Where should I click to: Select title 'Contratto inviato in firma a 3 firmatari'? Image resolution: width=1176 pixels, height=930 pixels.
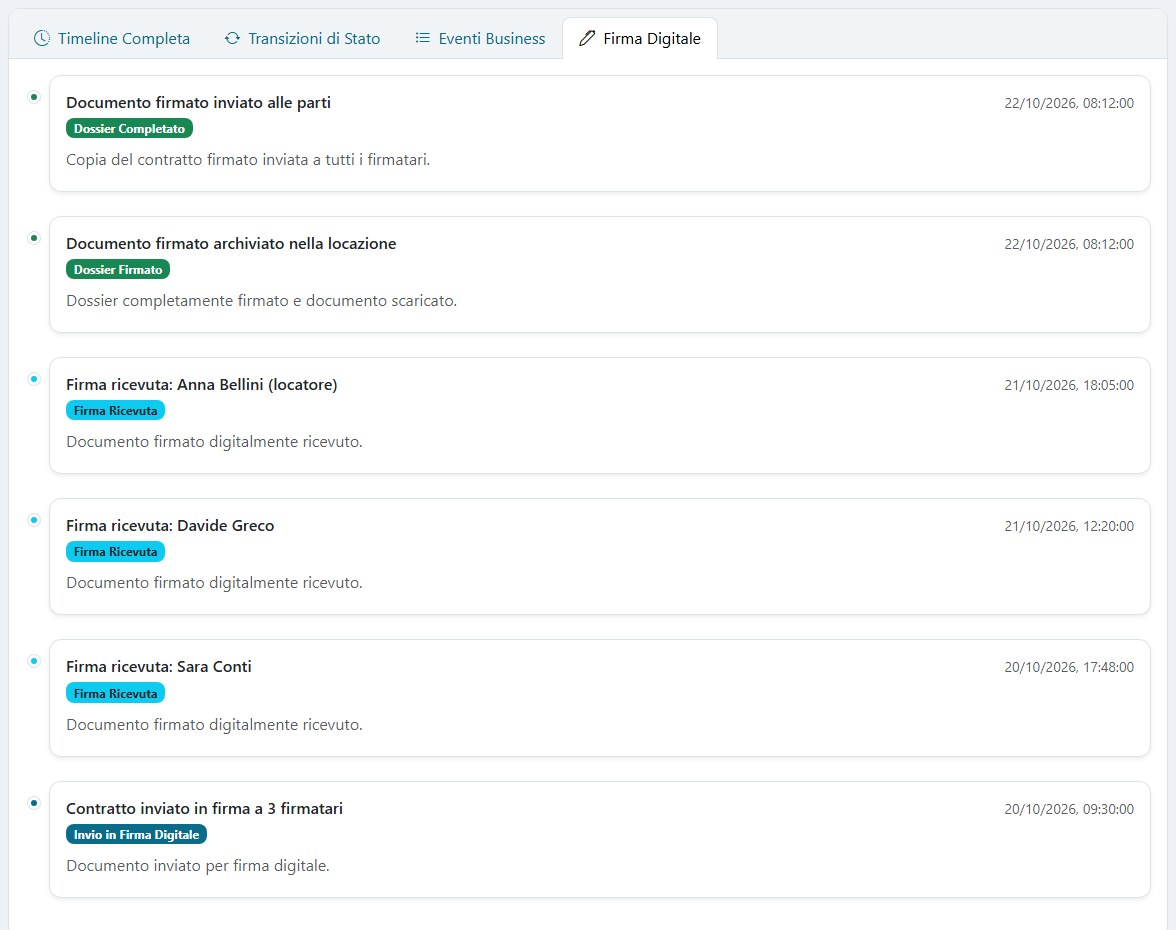[205, 808]
